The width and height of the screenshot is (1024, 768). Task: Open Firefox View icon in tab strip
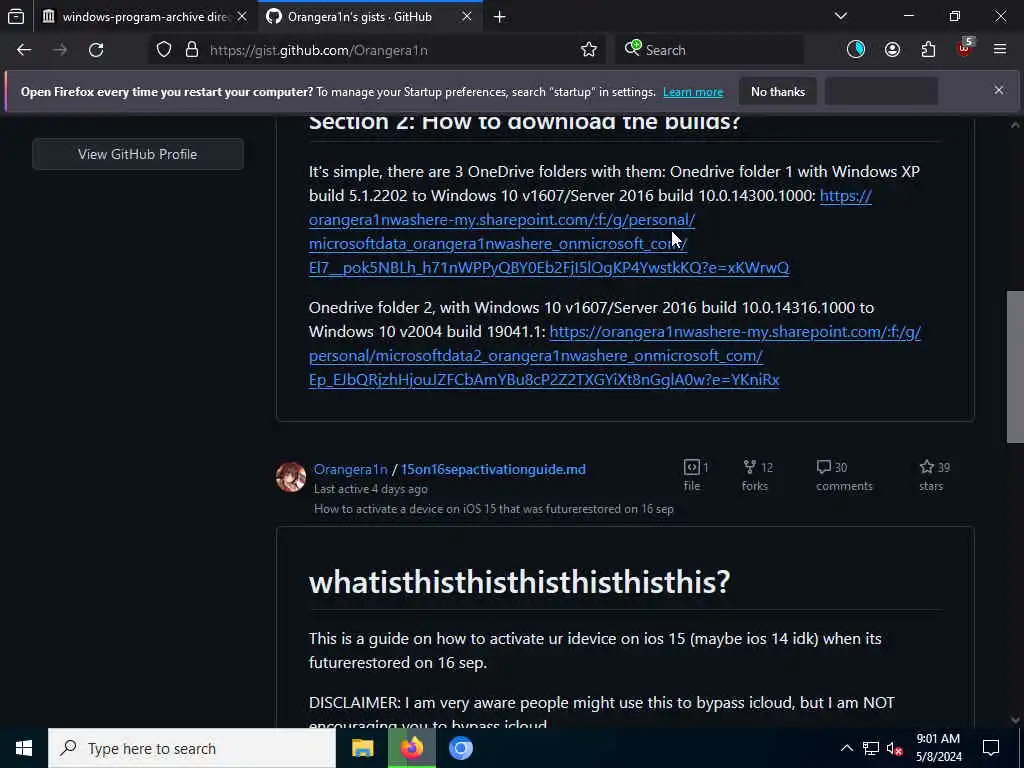point(16,16)
